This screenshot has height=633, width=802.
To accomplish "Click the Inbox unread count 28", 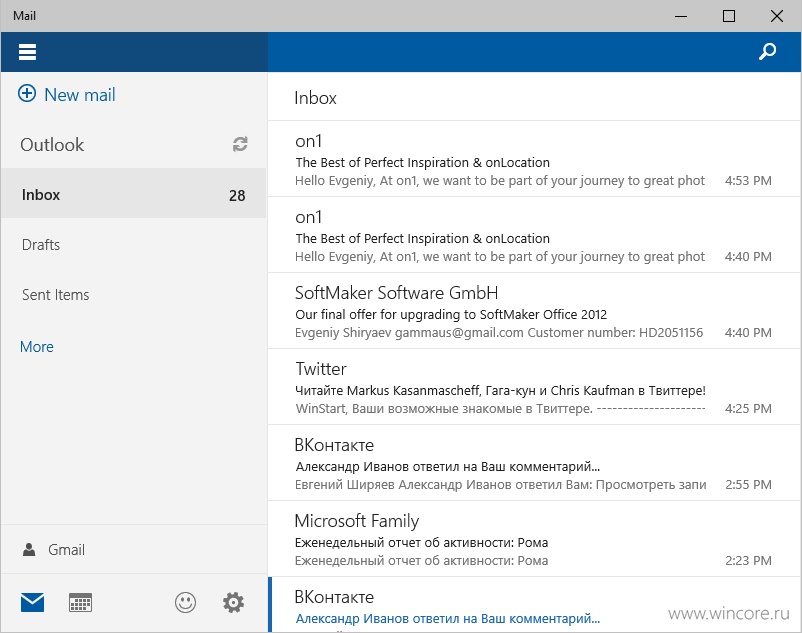I will point(237,195).
